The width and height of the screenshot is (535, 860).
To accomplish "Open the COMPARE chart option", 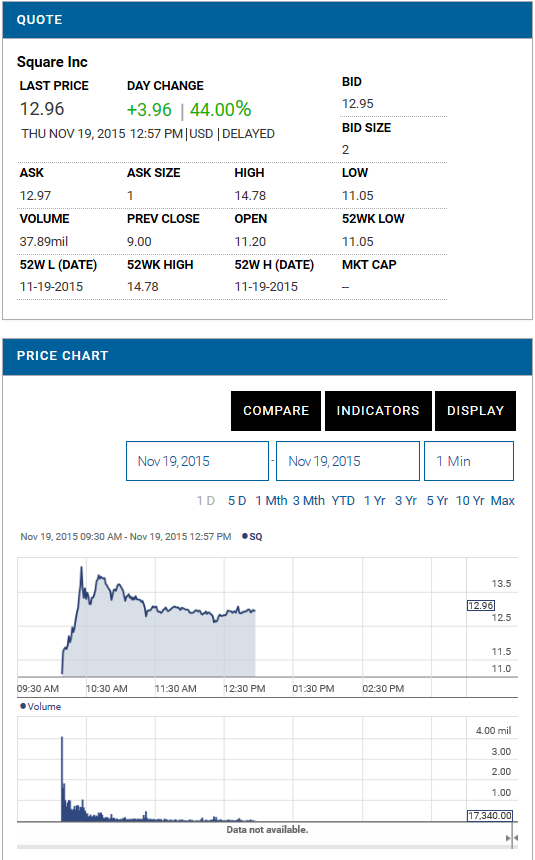I will [275, 411].
